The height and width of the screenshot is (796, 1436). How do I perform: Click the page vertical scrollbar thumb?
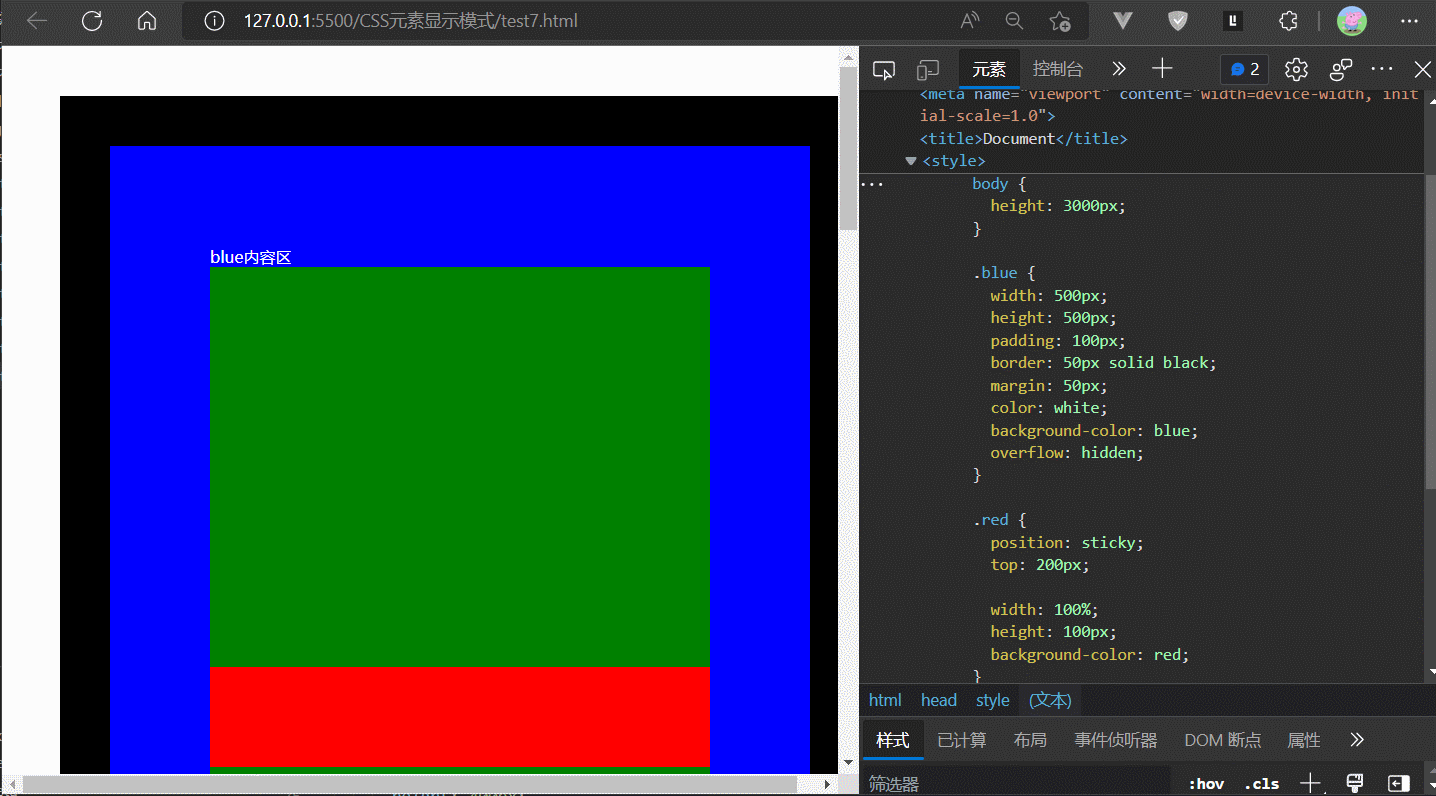pyautogui.click(x=848, y=150)
